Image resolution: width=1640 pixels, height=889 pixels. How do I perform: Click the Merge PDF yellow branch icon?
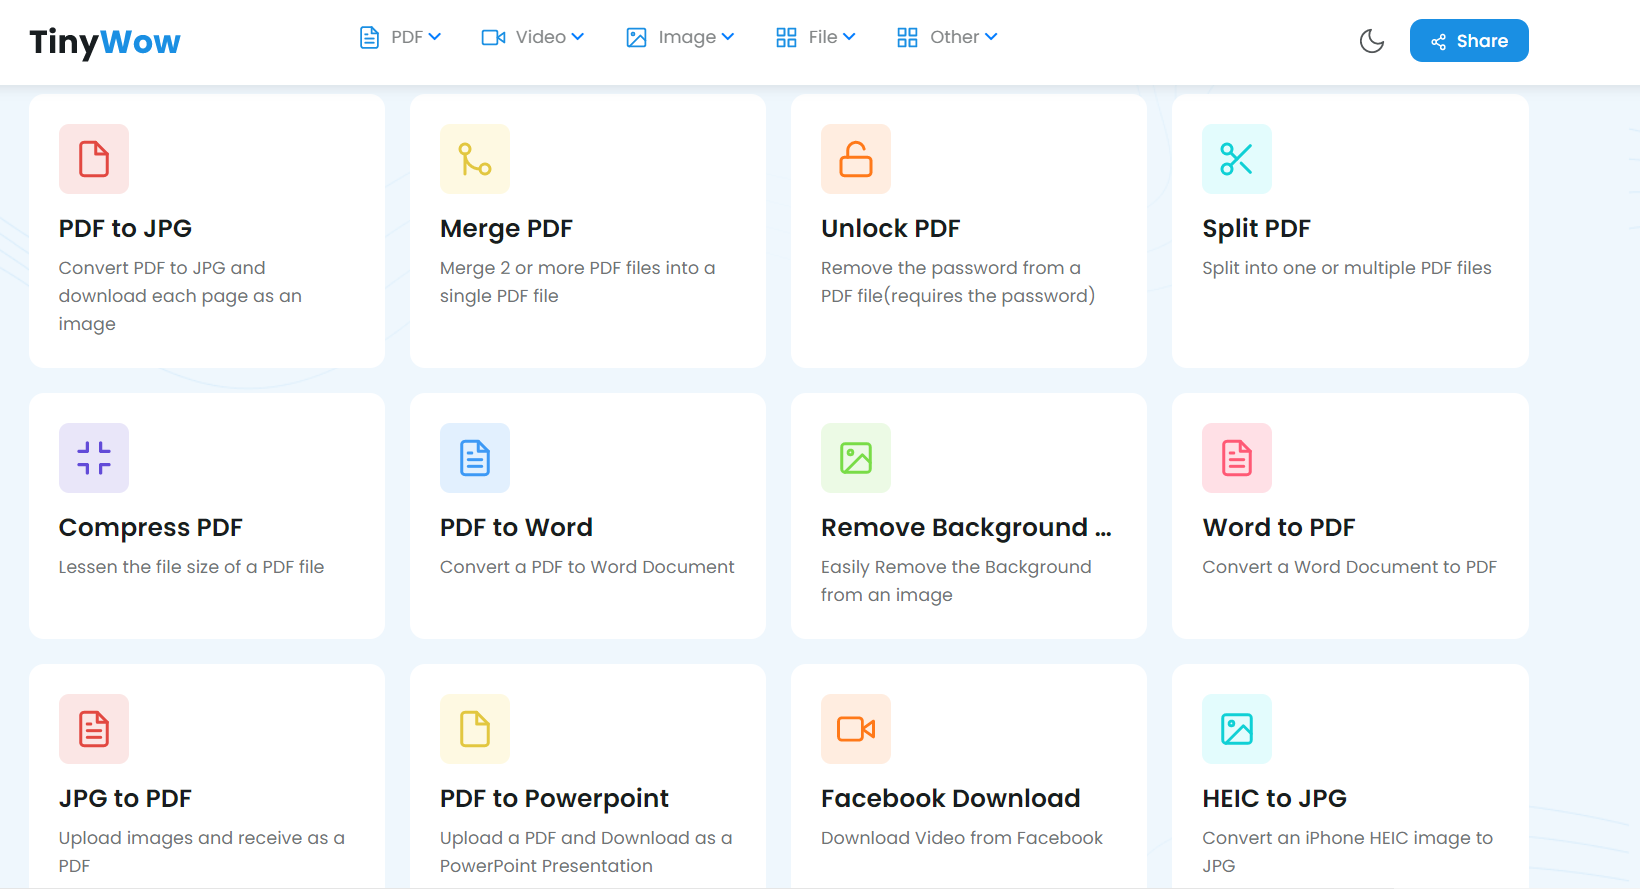tap(475, 159)
